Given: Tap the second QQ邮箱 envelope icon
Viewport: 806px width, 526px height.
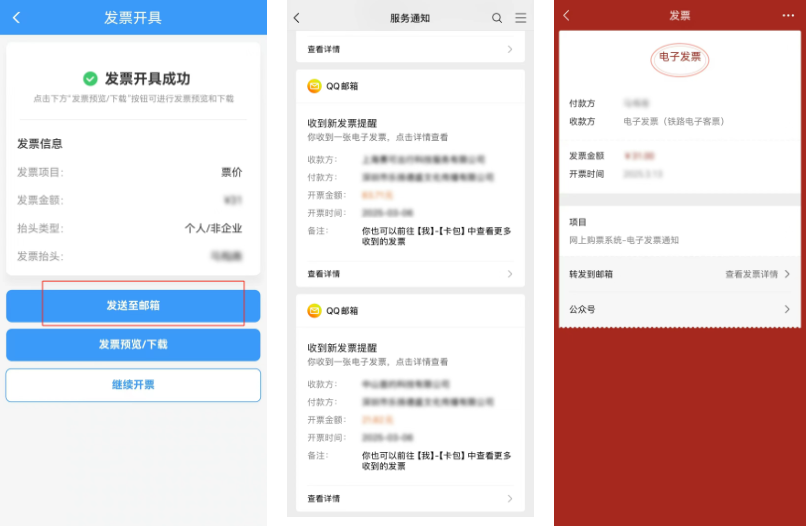Looking at the screenshot, I should 314,311.
